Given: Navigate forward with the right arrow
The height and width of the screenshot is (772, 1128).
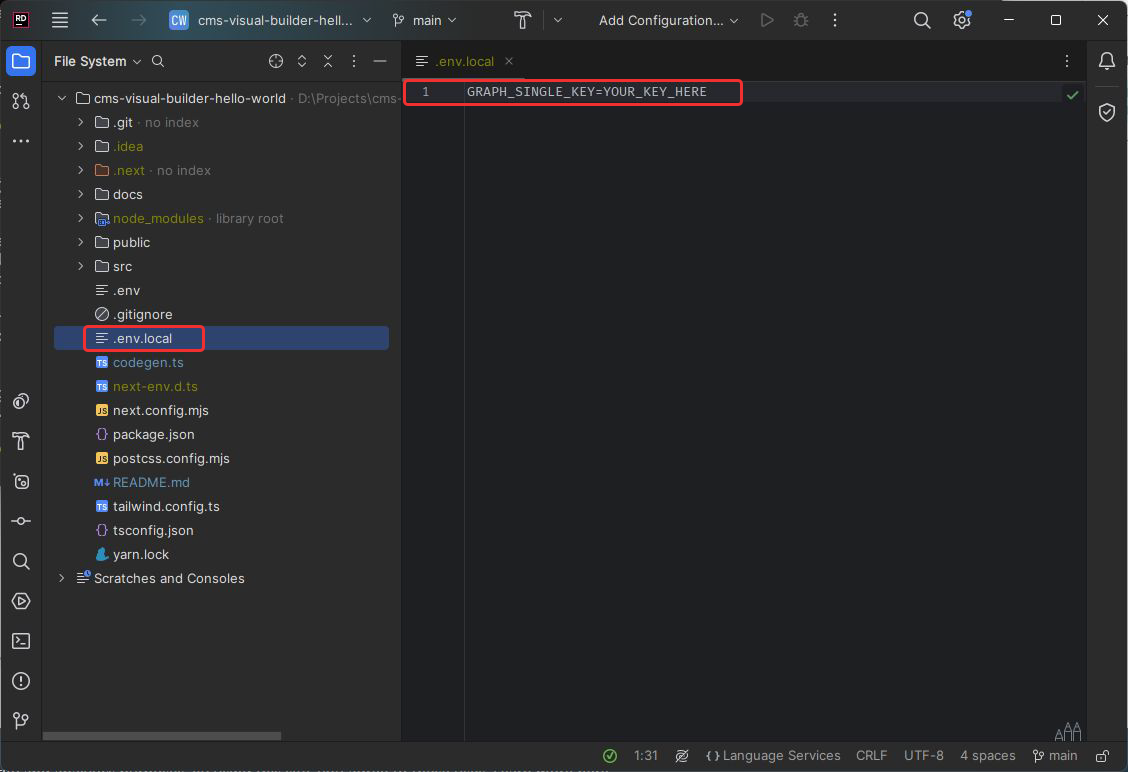Looking at the screenshot, I should [x=139, y=20].
